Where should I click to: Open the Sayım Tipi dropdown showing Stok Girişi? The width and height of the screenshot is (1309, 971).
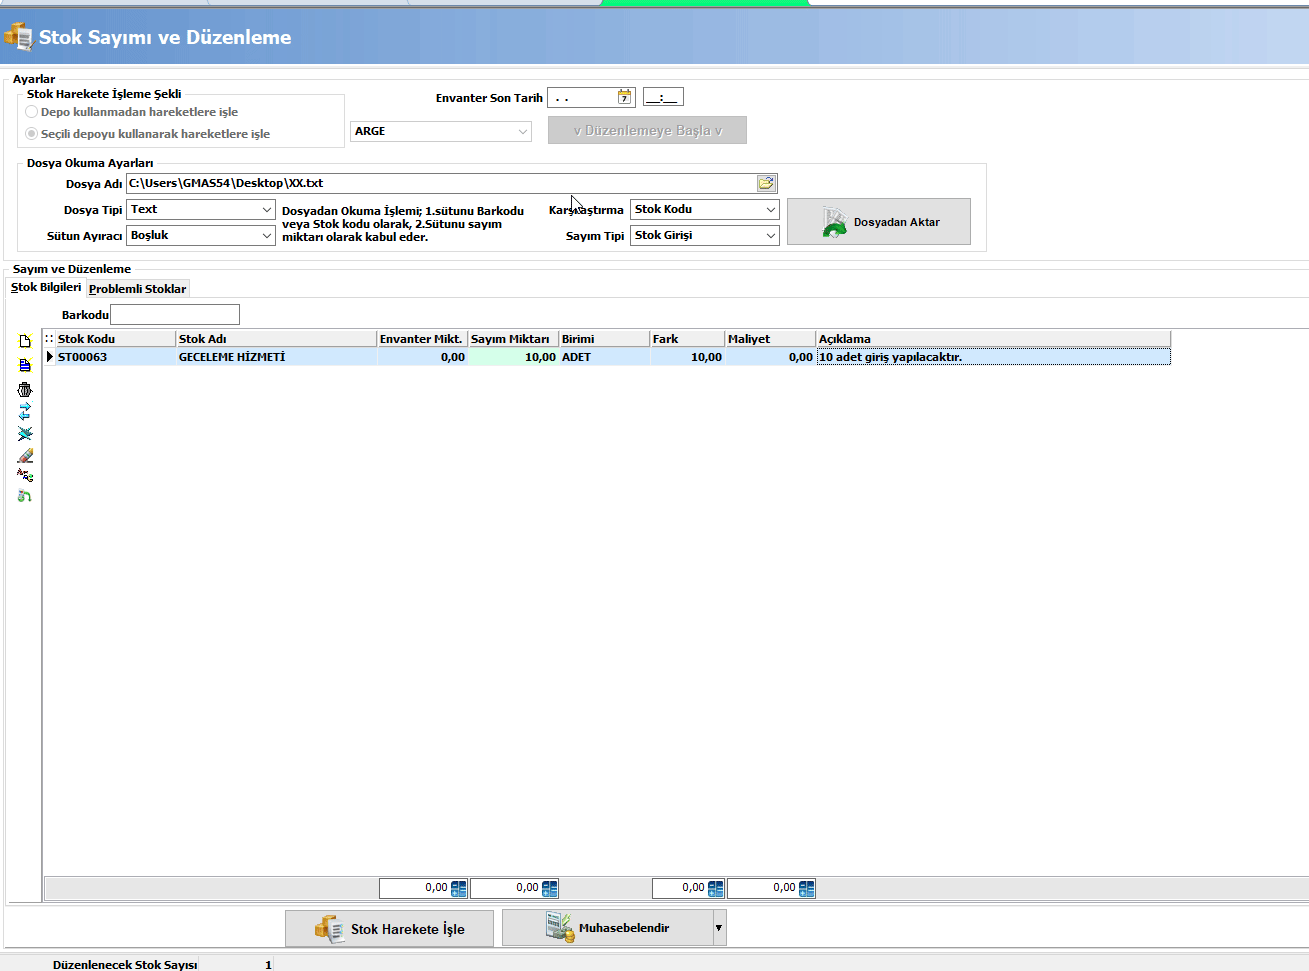(771, 235)
